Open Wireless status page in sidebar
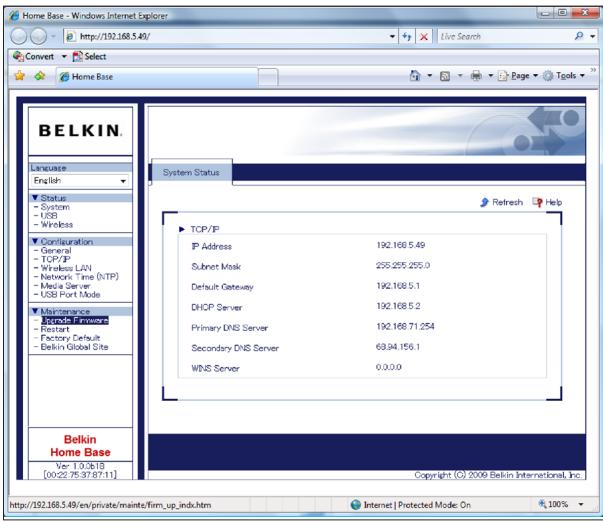 (x=57, y=225)
